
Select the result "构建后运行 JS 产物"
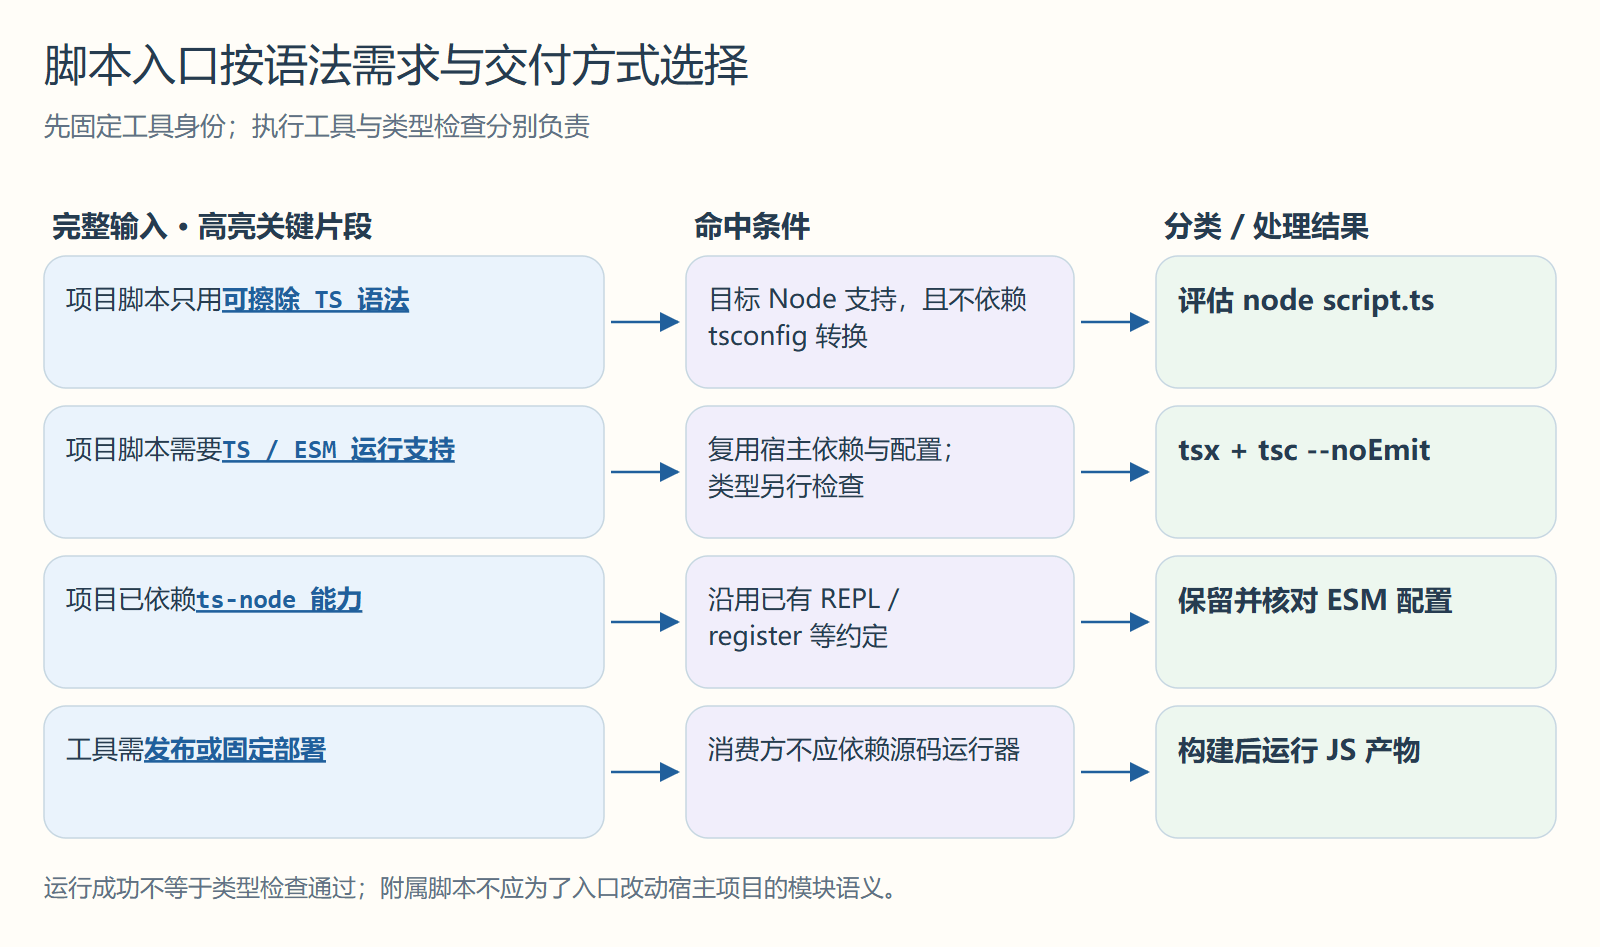point(1299,750)
